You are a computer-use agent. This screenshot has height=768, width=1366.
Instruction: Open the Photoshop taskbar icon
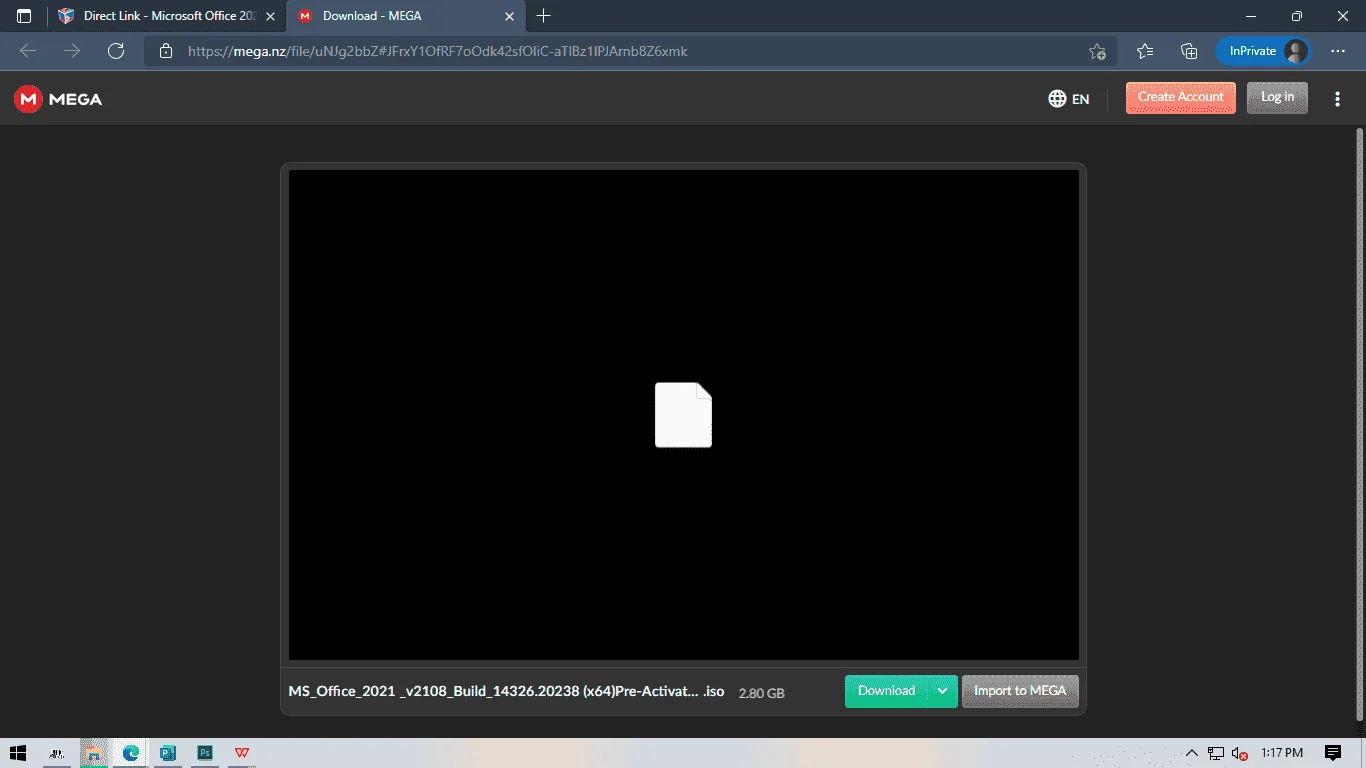[x=205, y=753]
